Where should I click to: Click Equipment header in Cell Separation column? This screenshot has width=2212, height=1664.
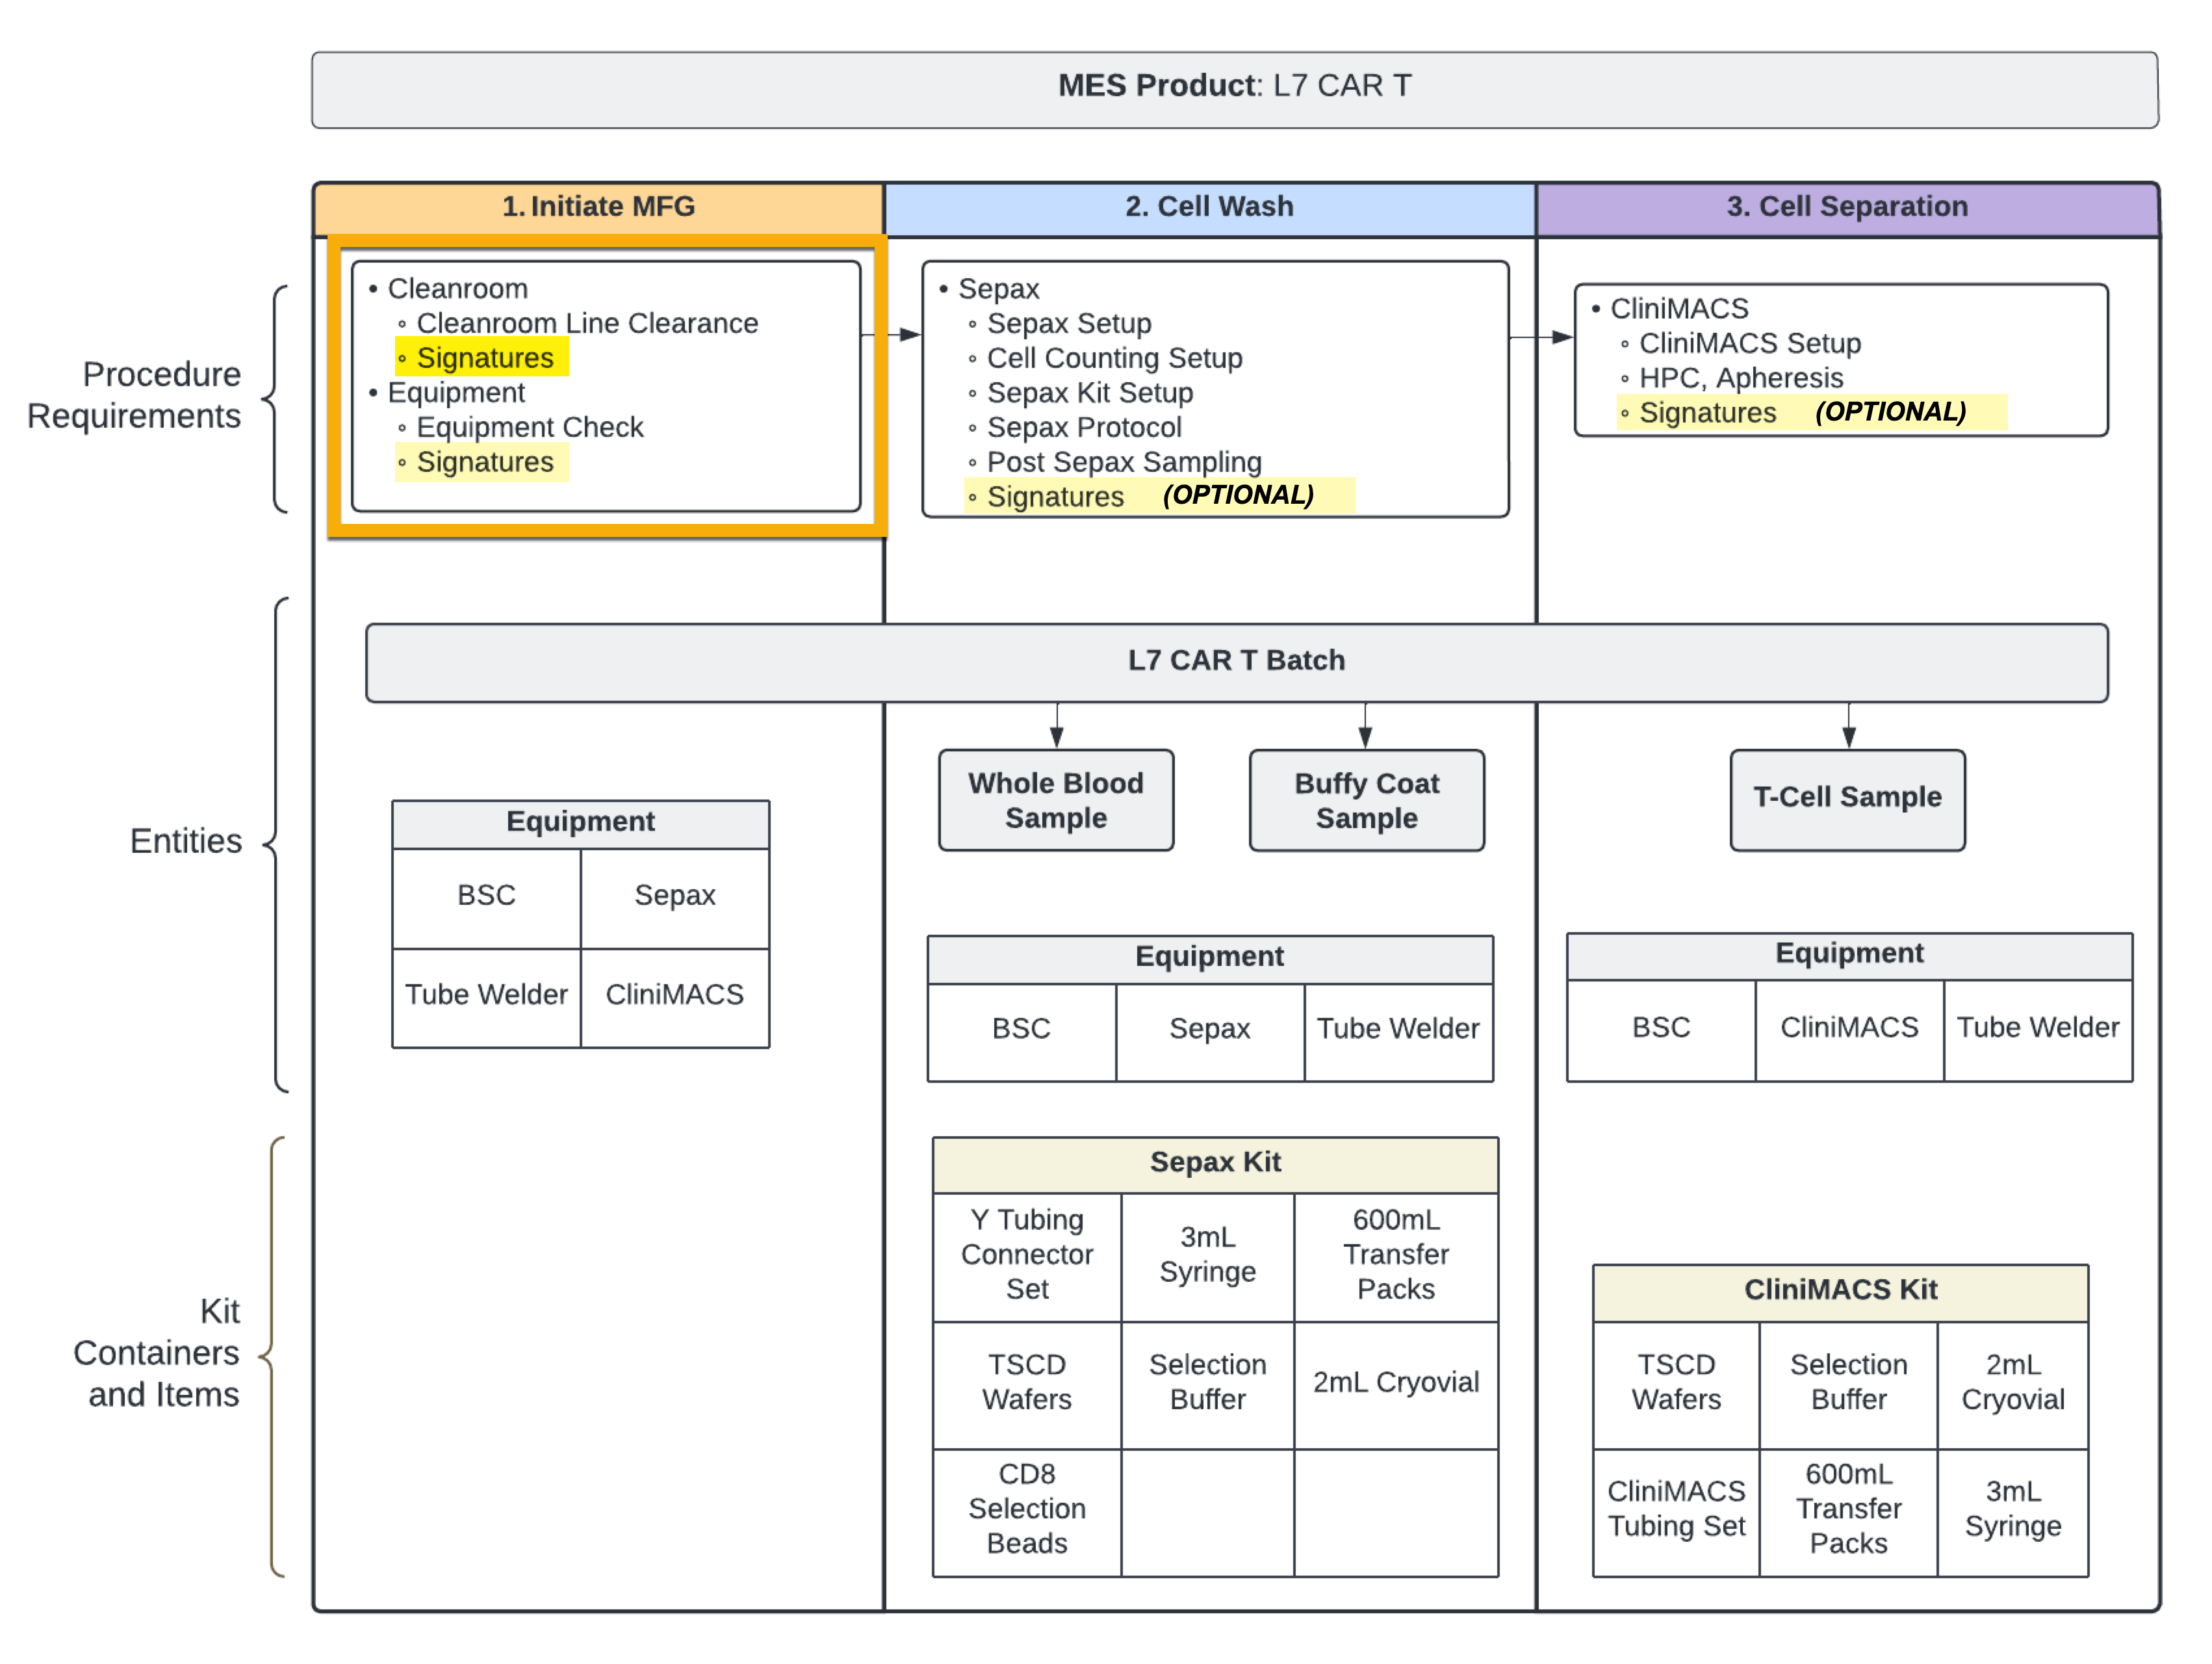tap(1849, 956)
